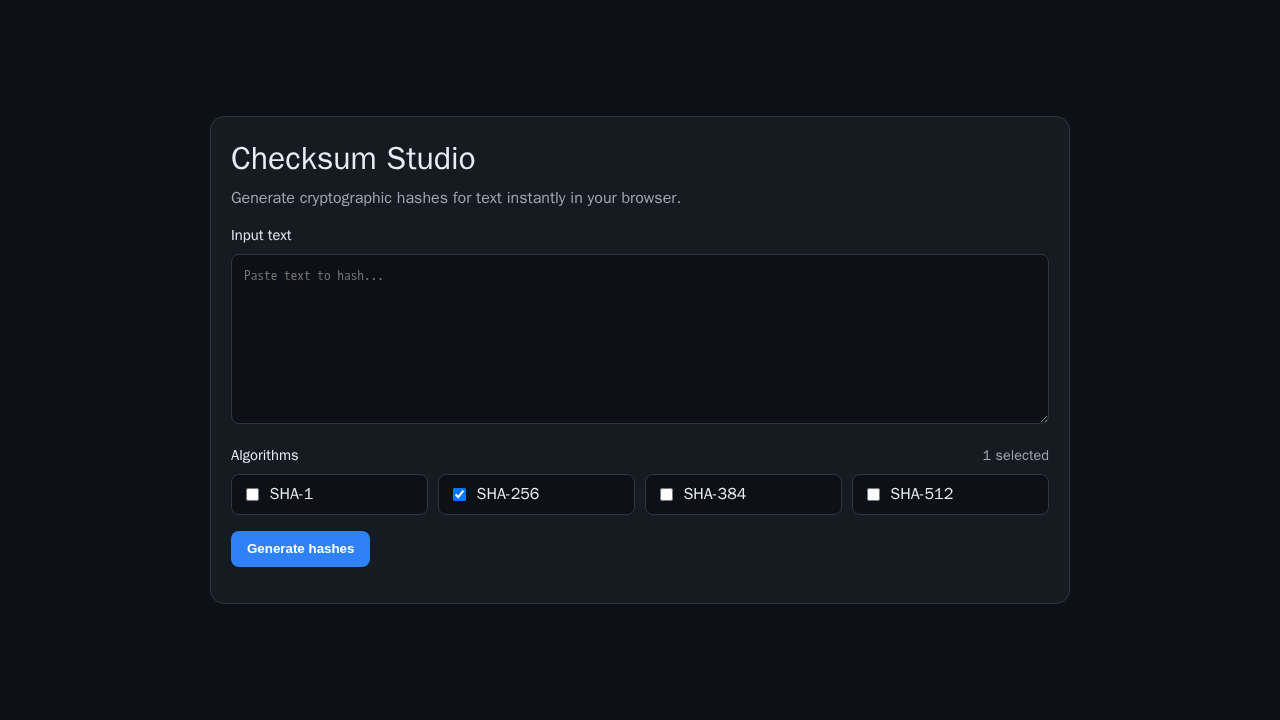The height and width of the screenshot is (720, 1280).
Task: Select the SHA-512 algorithm
Action: click(x=873, y=494)
